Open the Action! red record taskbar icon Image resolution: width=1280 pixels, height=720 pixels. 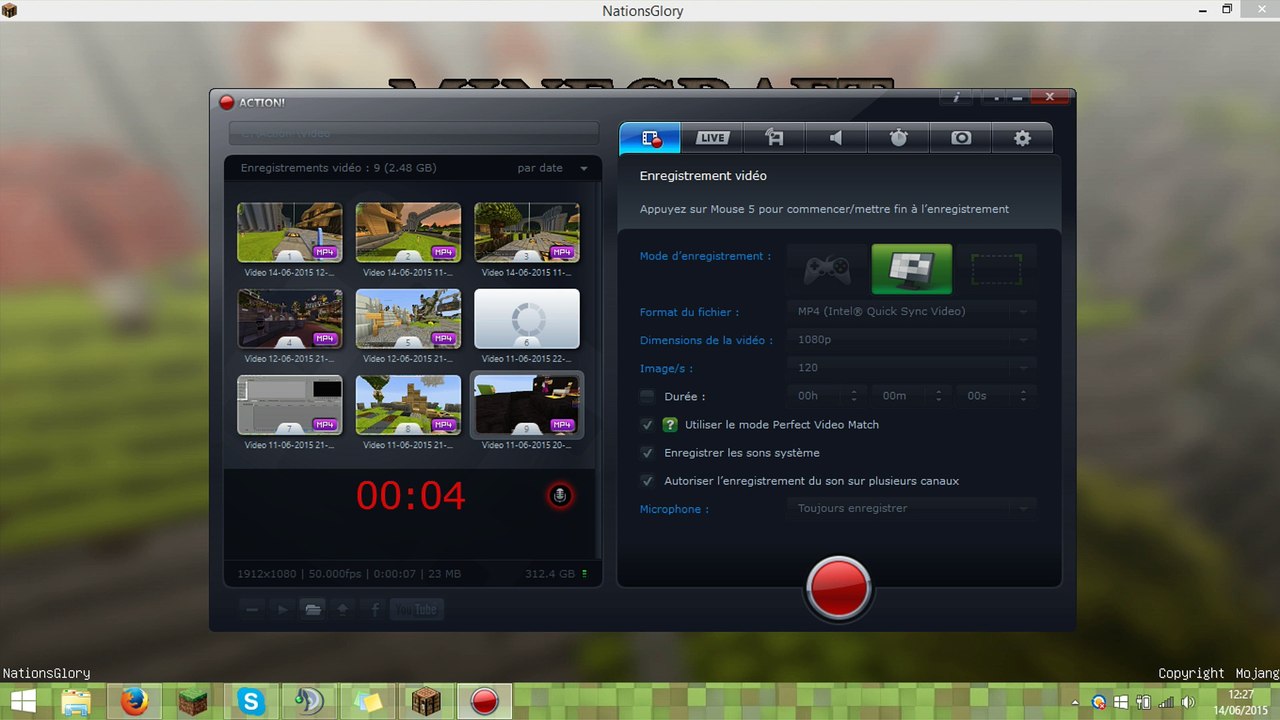(484, 701)
